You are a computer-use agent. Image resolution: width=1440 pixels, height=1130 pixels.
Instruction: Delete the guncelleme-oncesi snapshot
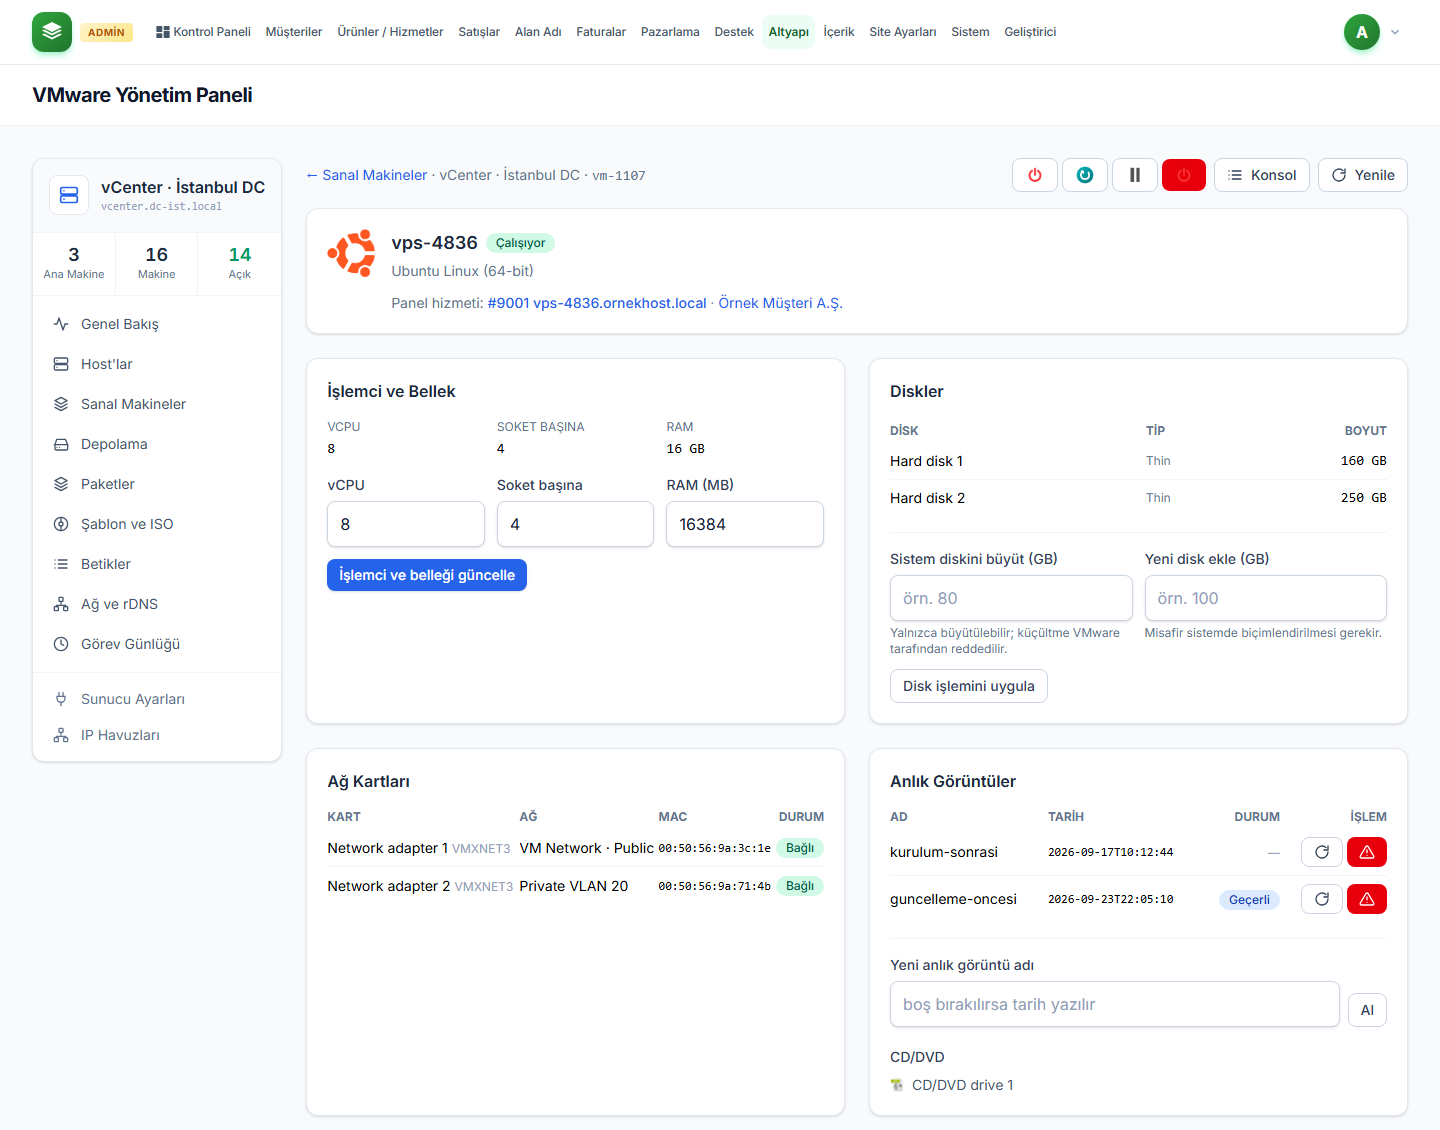(x=1367, y=899)
